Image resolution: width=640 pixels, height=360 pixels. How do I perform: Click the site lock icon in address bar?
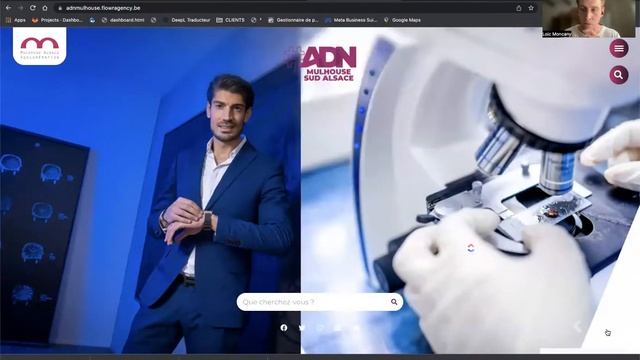coord(60,8)
